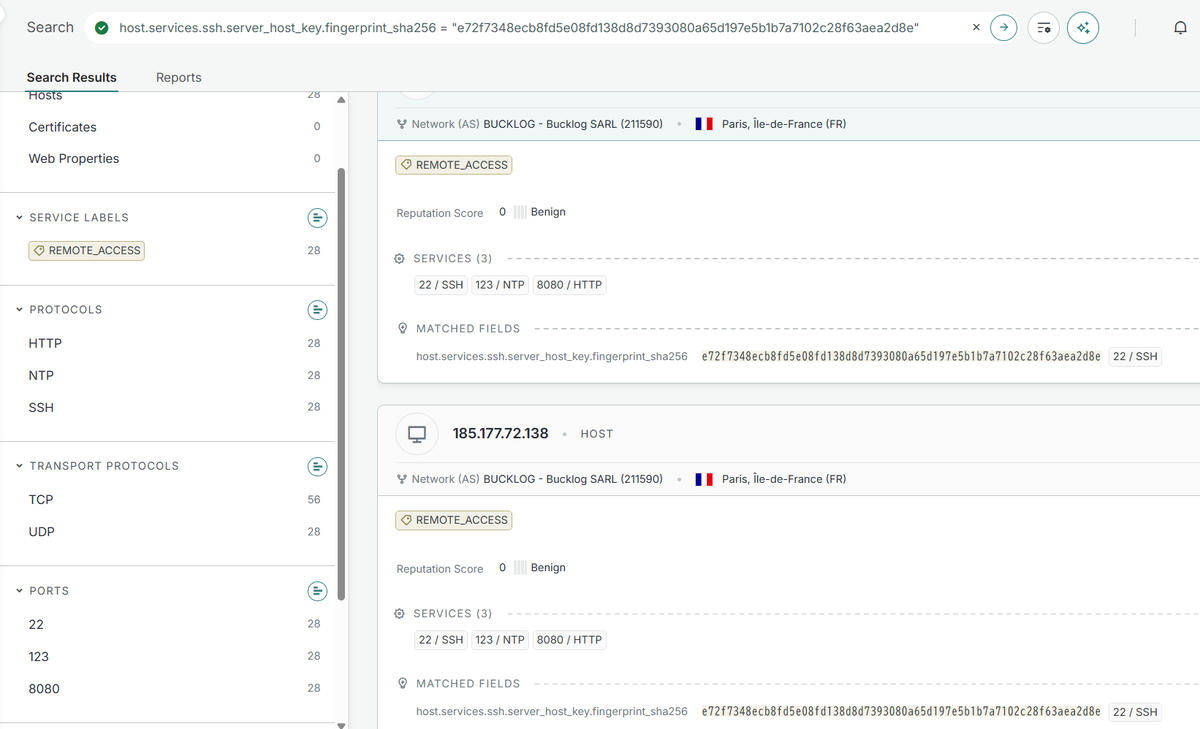Image resolution: width=1200 pixels, height=729 pixels.
Task: Run the search with the arrow button
Action: click(x=1004, y=28)
